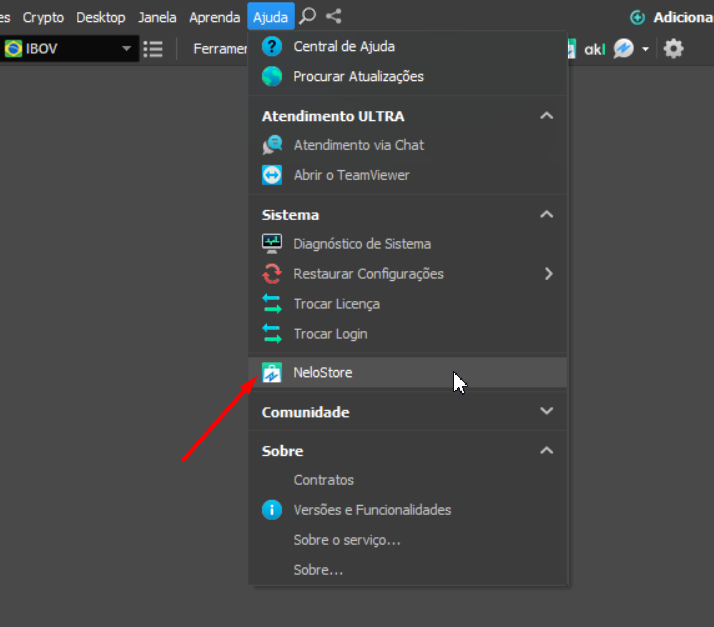Click the Trocar Login swap icon

(x=272, y=334)
